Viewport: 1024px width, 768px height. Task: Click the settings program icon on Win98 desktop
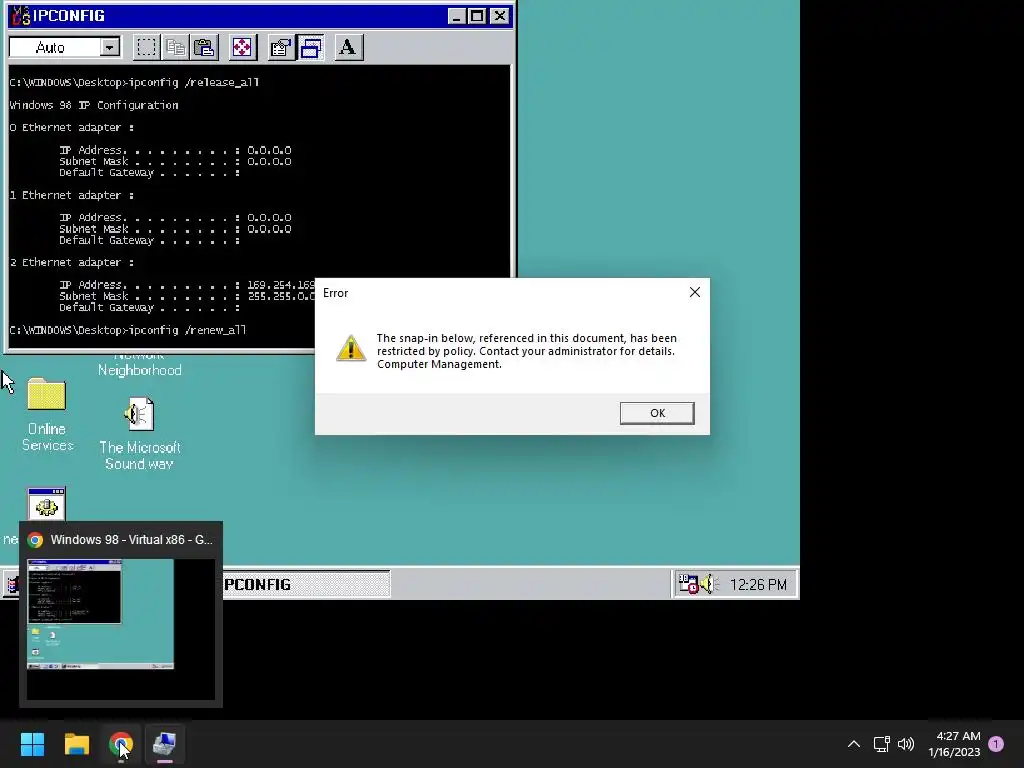click(46, 504)
